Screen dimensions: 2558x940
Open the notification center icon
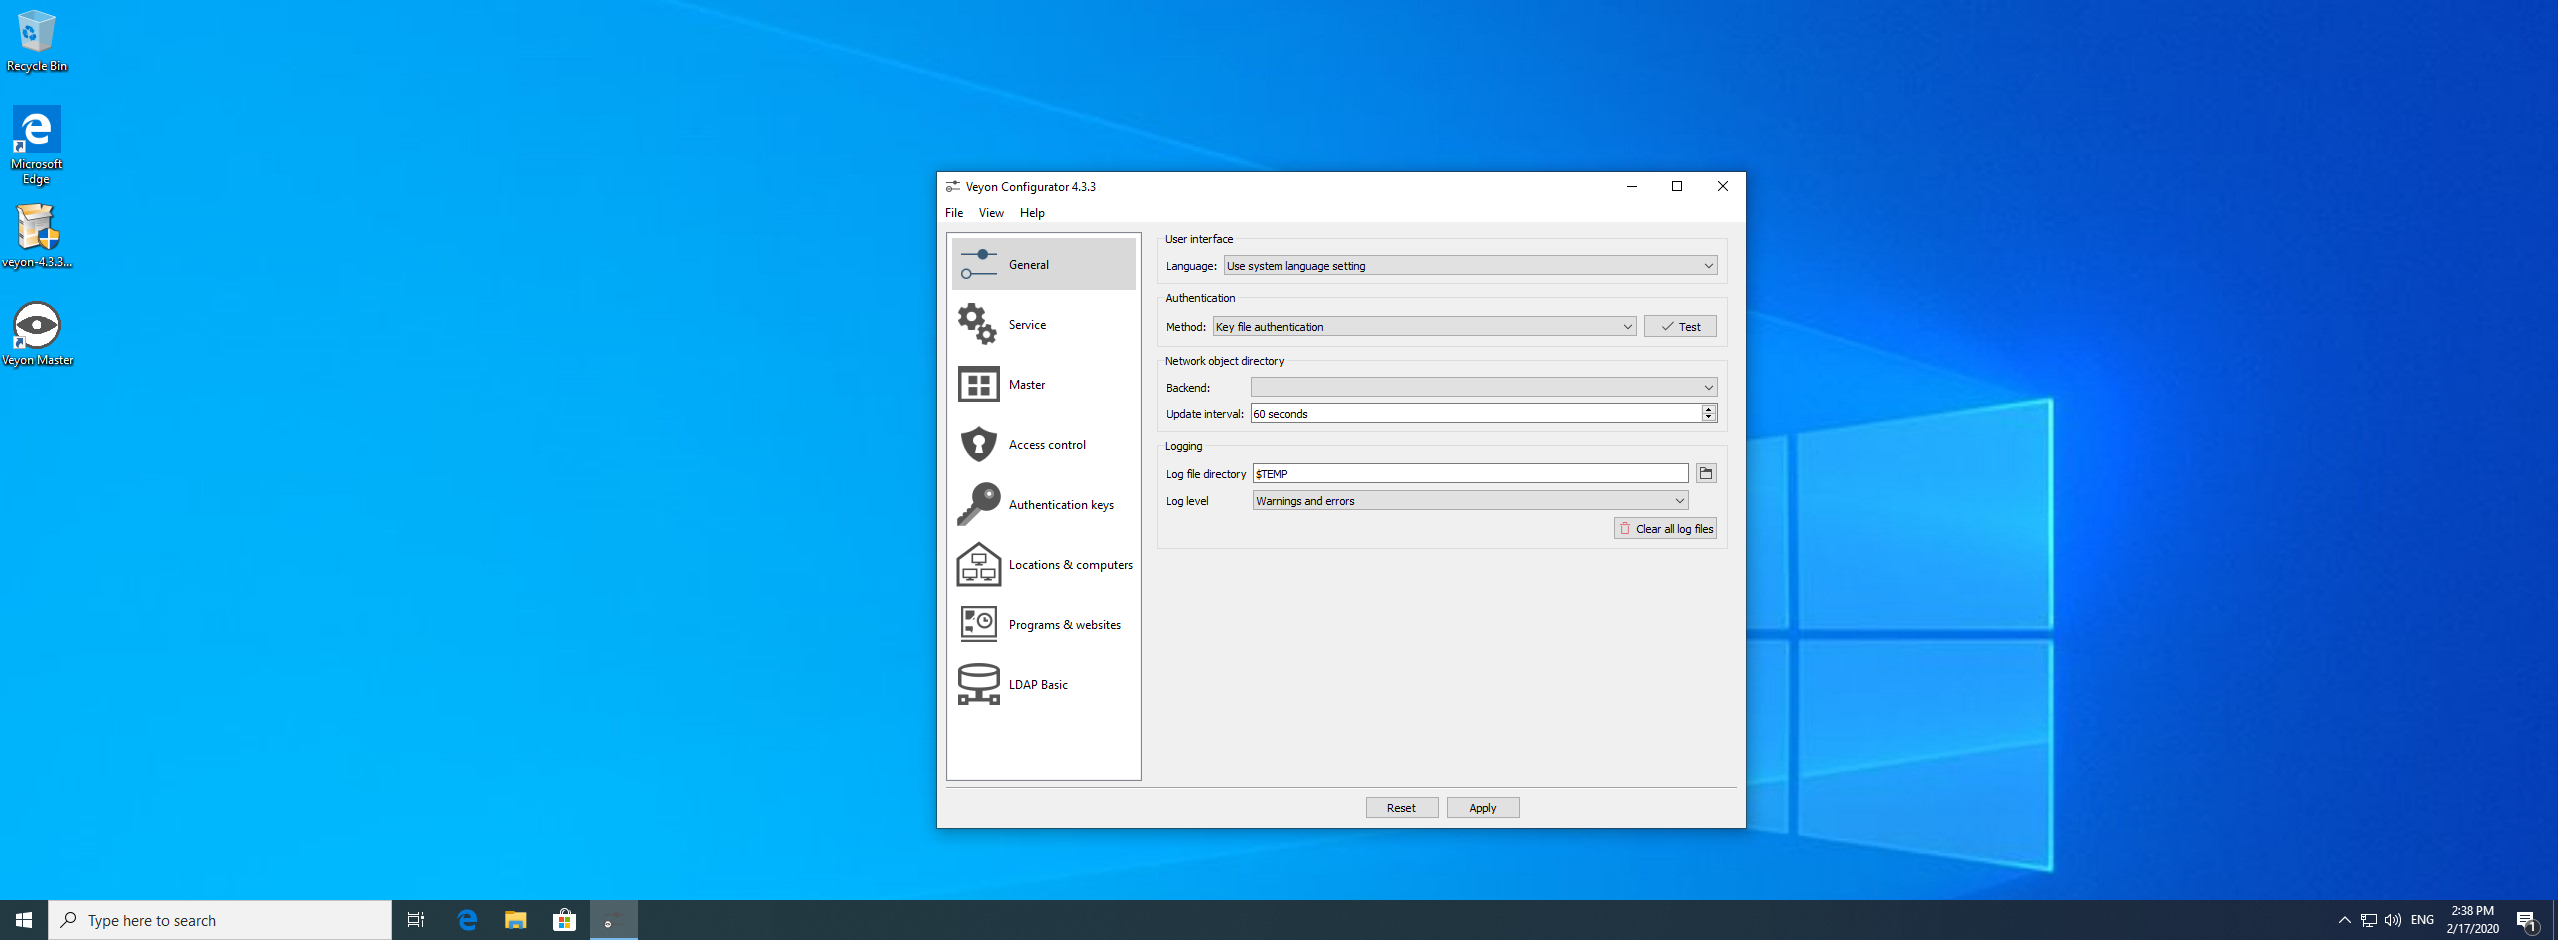(2527, 920)
